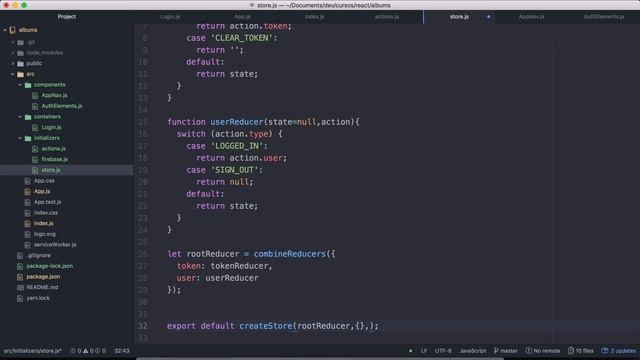Image resolution: width=640 pixels, height=360 pixels.
Task: Click the Project panel header
Action: (67, 17)
